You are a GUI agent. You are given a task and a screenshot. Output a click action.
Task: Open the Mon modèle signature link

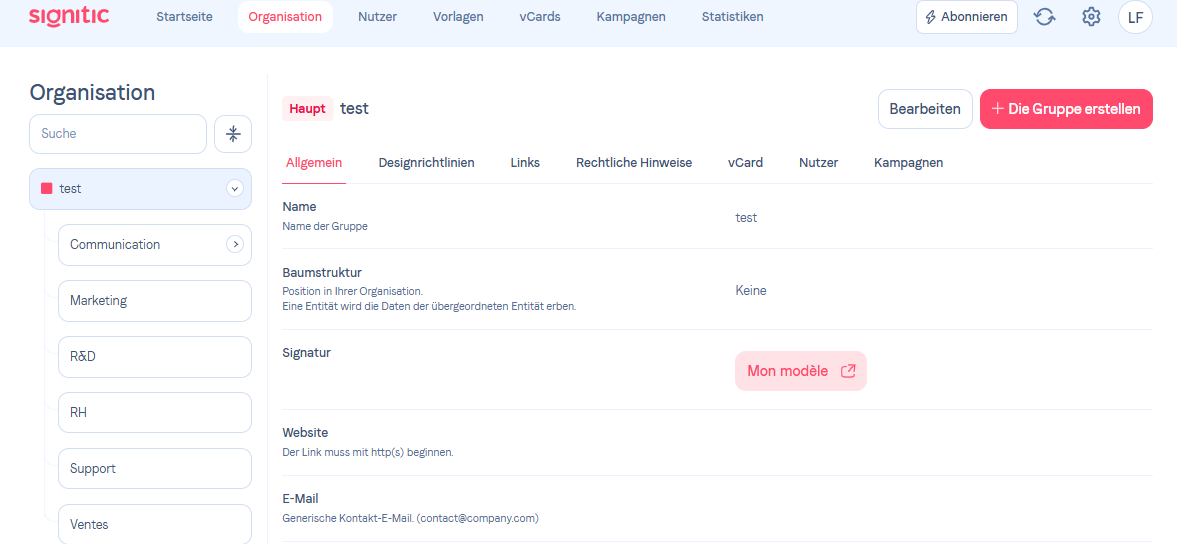coord(800,371)
